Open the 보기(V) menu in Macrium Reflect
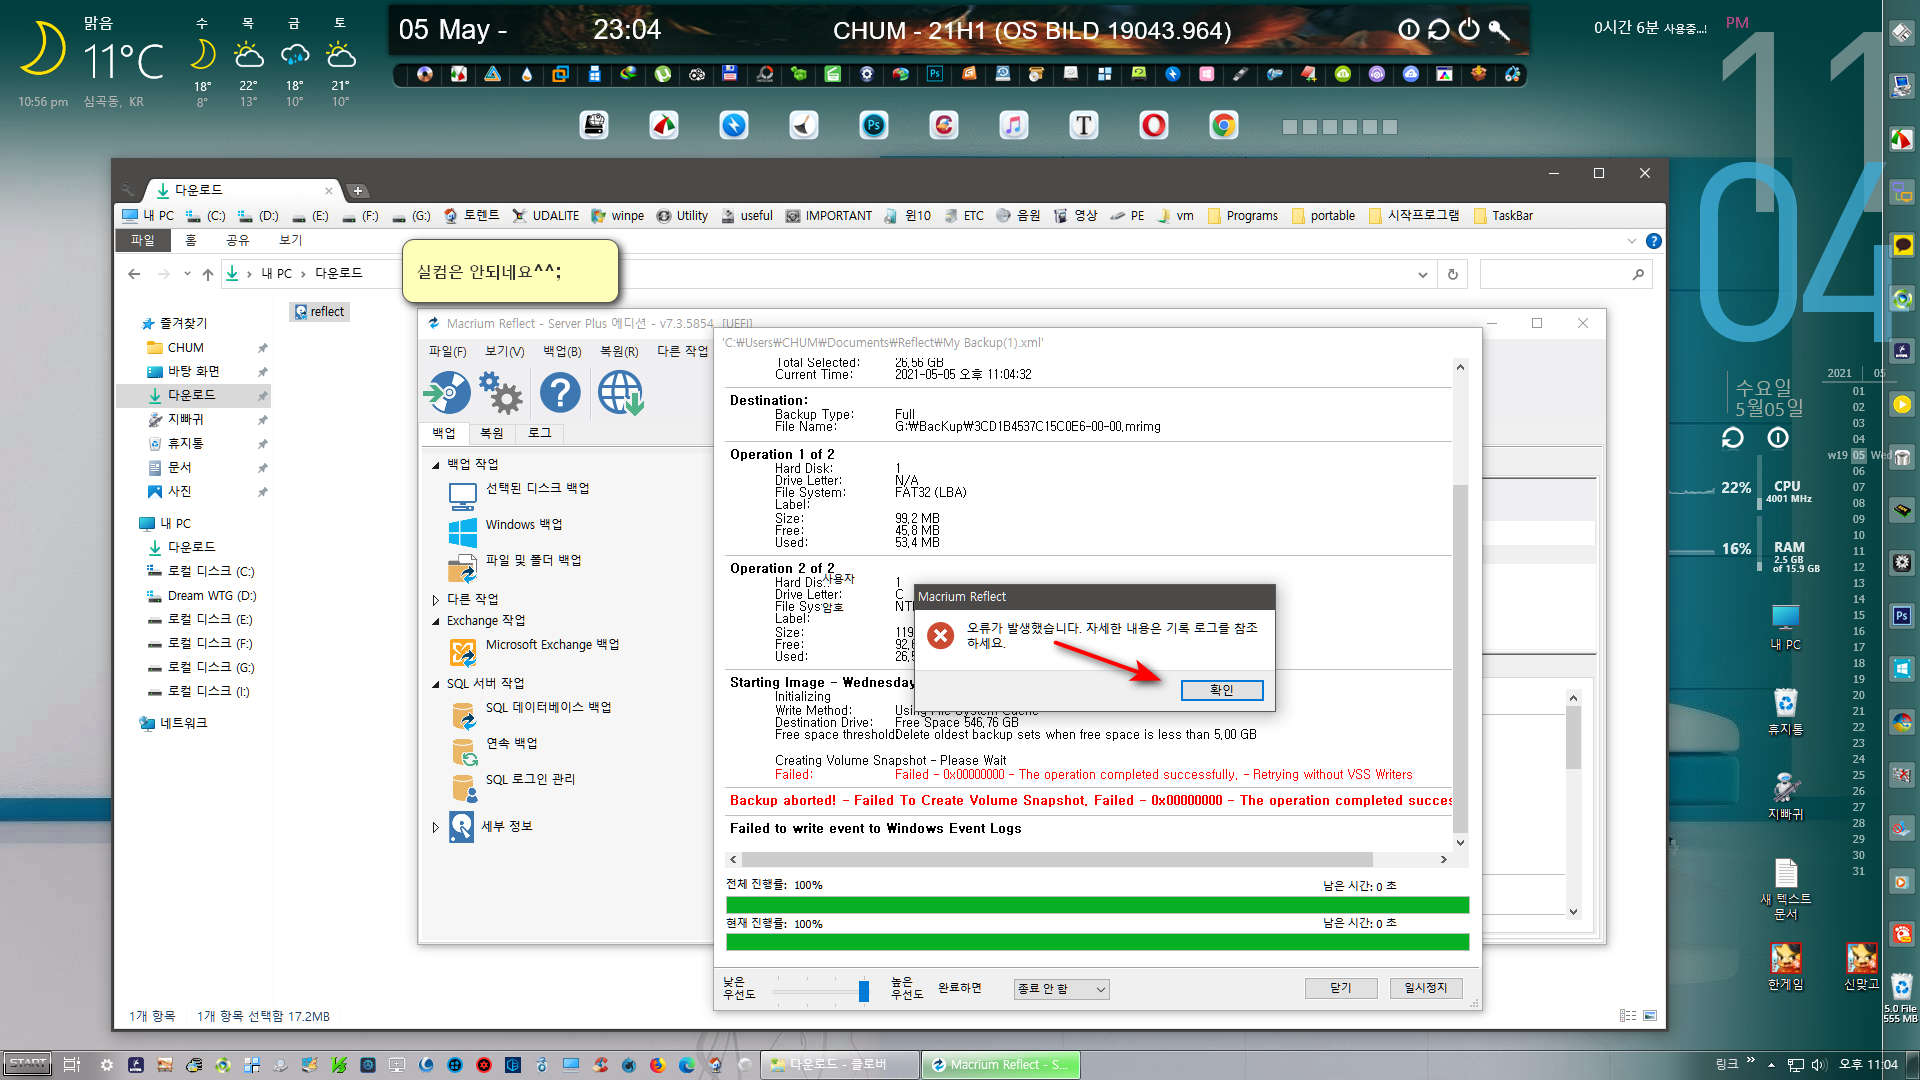Image resolution: width=1920 pixels, height=1080 pixels. click(504, 351)
